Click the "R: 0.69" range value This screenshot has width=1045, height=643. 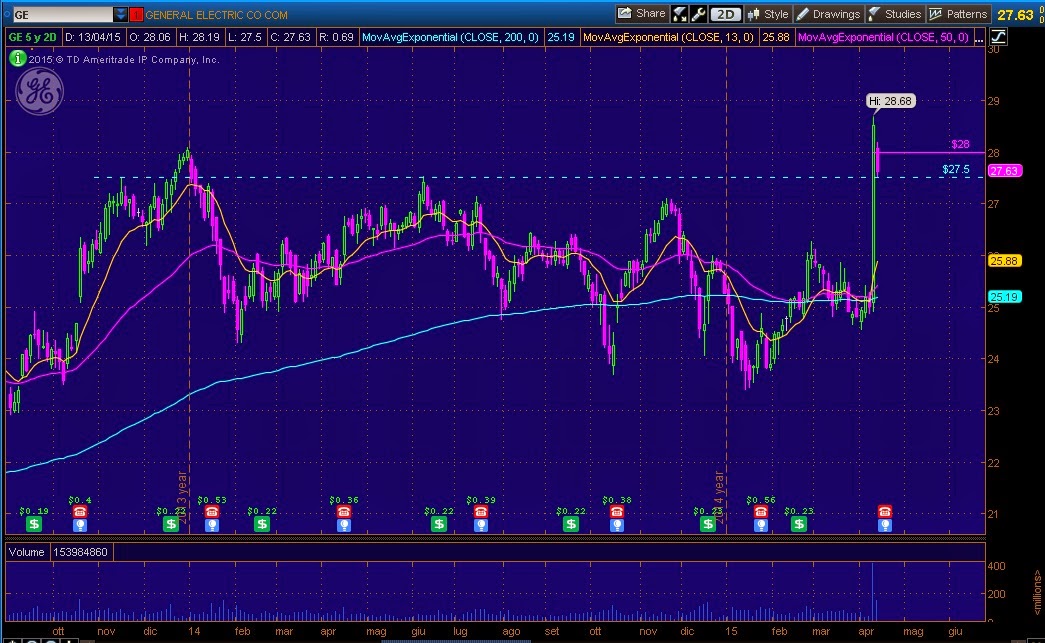coord(336,37)
